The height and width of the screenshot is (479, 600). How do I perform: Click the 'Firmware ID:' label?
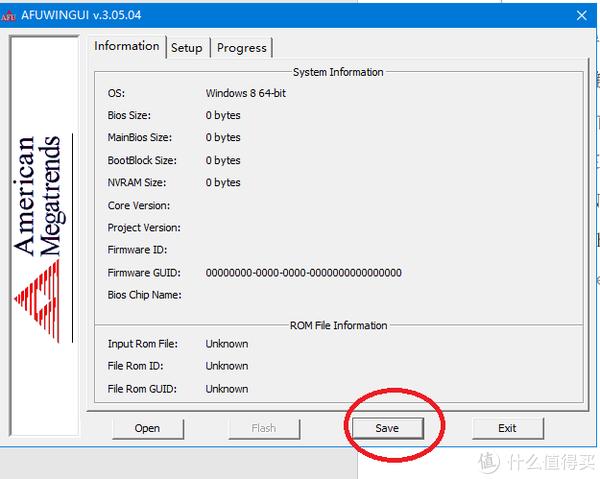pos(137,250)
